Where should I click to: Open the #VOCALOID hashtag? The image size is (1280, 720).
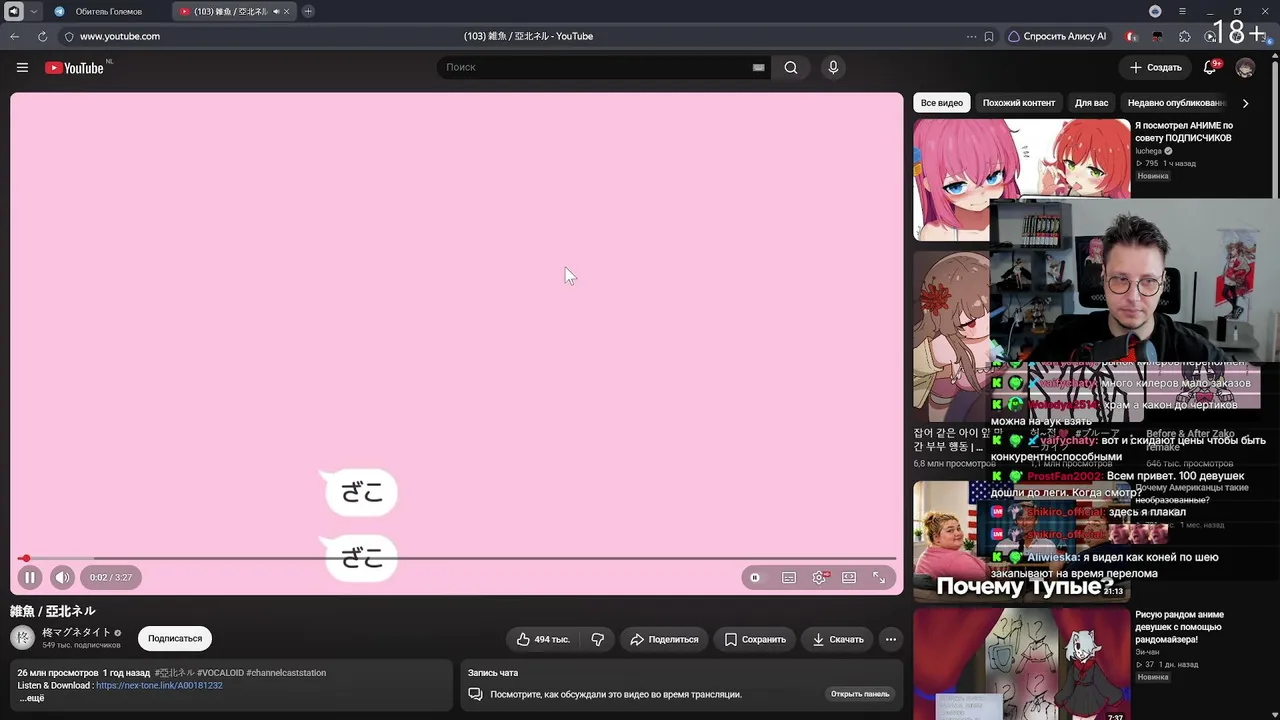[x=220, y=673]
